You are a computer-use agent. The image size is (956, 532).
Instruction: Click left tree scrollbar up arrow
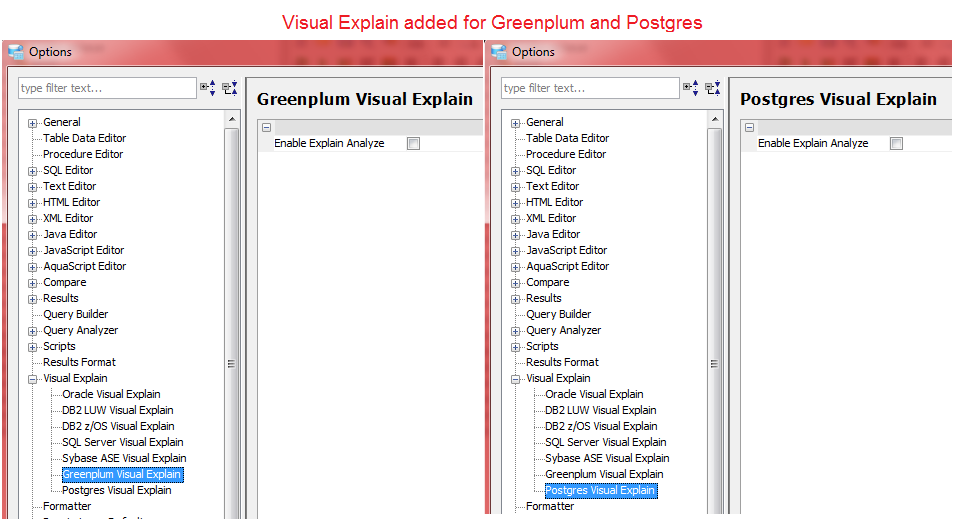(x=232, y=119)
